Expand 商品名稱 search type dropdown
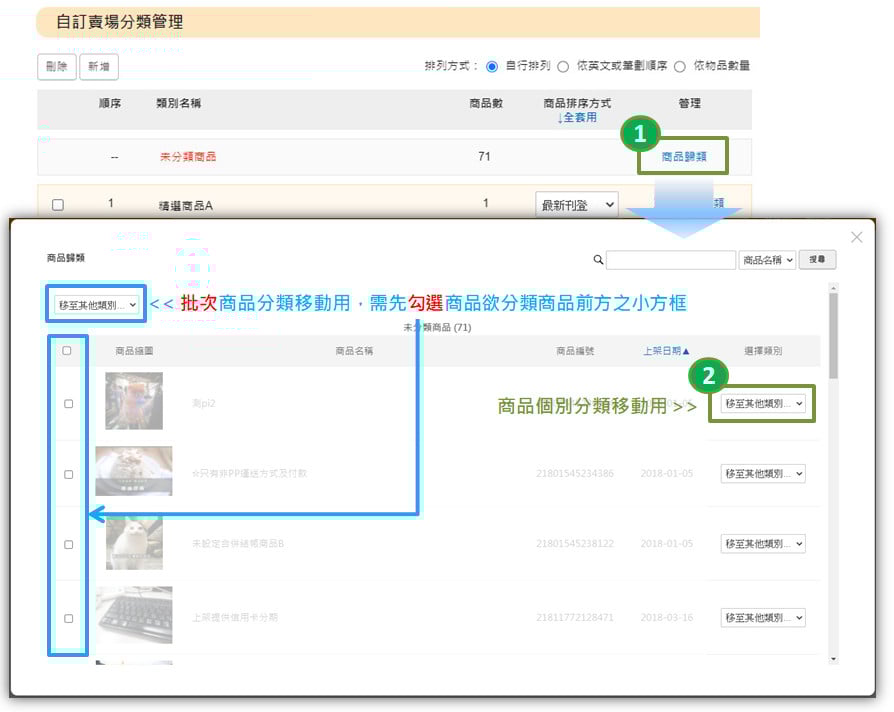The image size is (894, 712). point(768,260)
